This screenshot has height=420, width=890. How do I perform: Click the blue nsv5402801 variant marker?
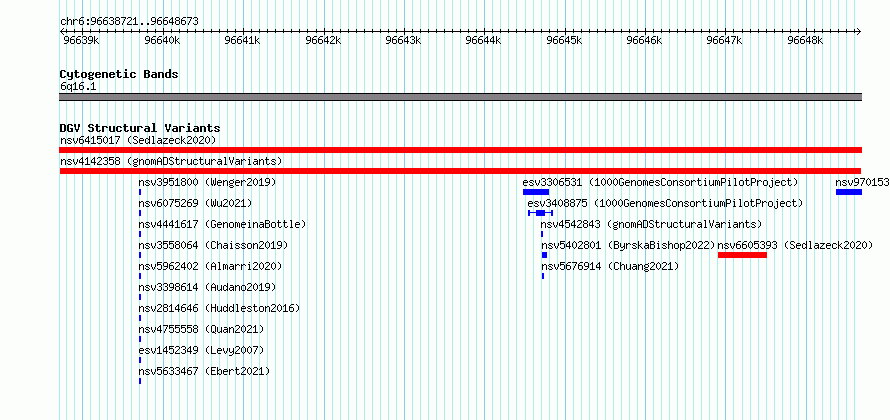coord(544,255)
